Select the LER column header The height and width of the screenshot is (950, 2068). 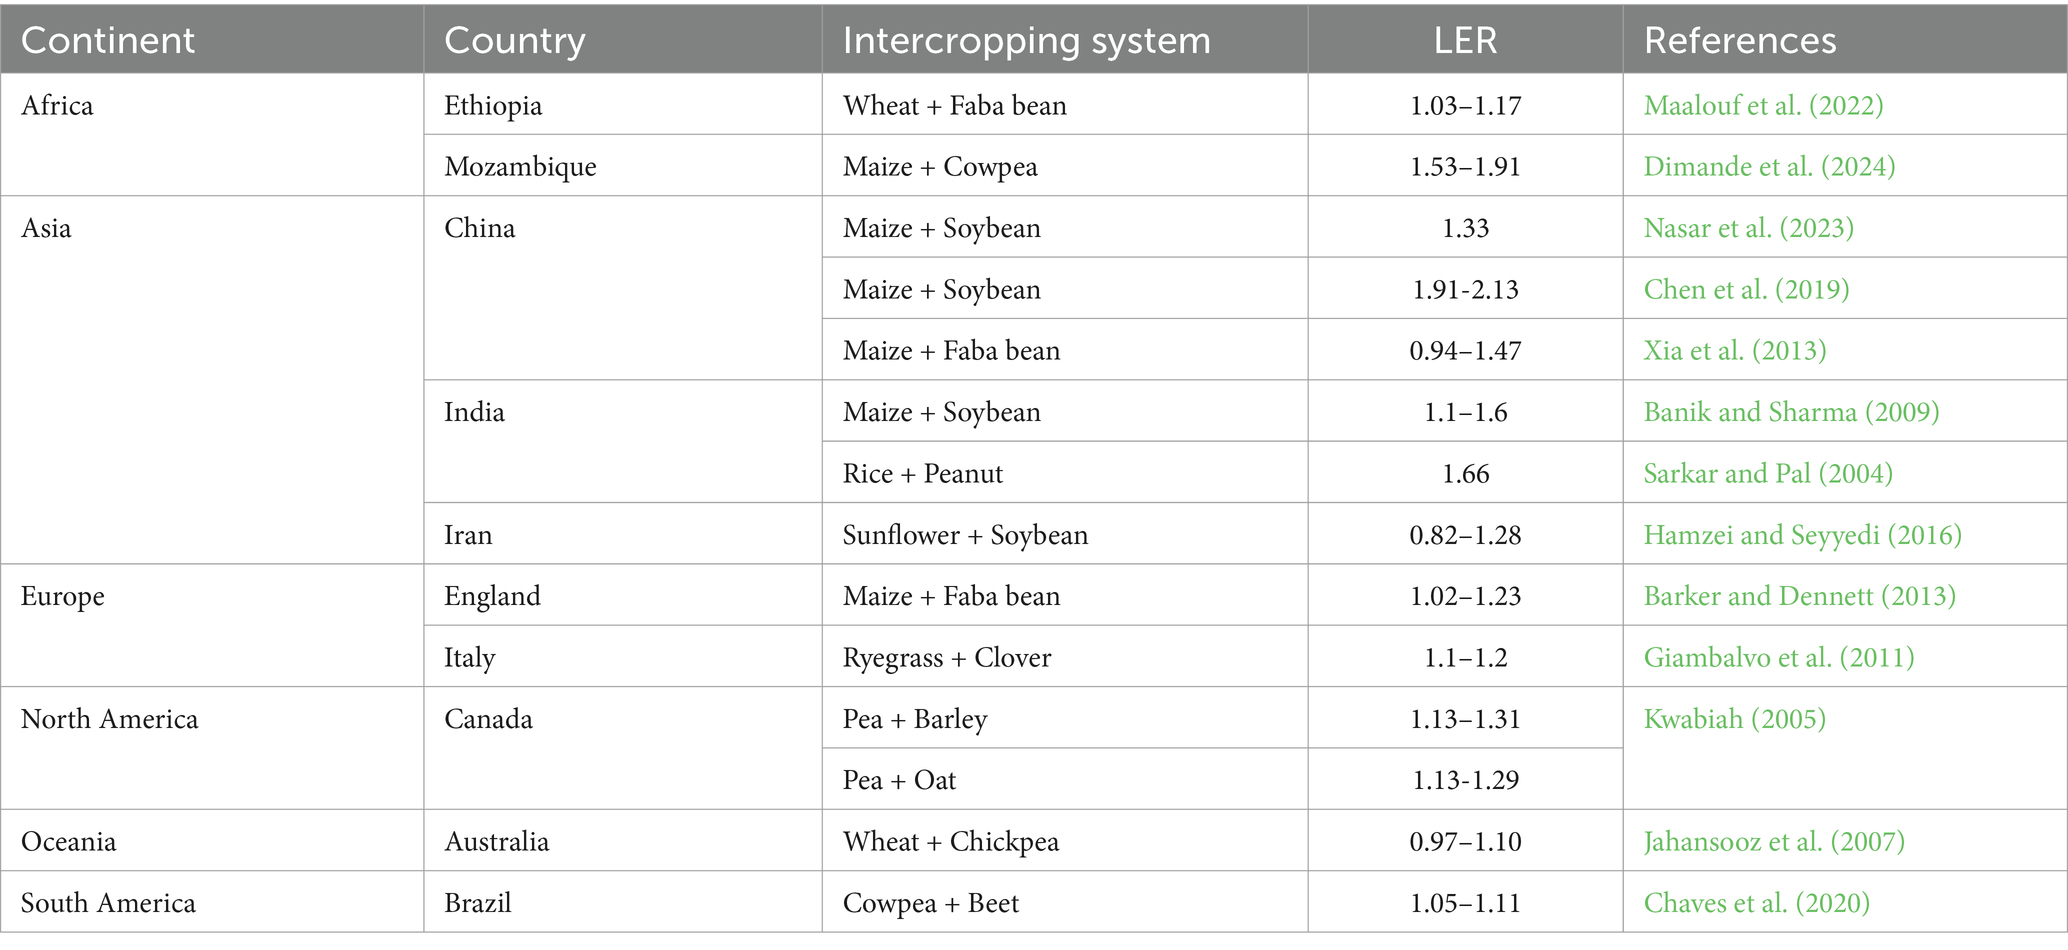(1465, 40)
